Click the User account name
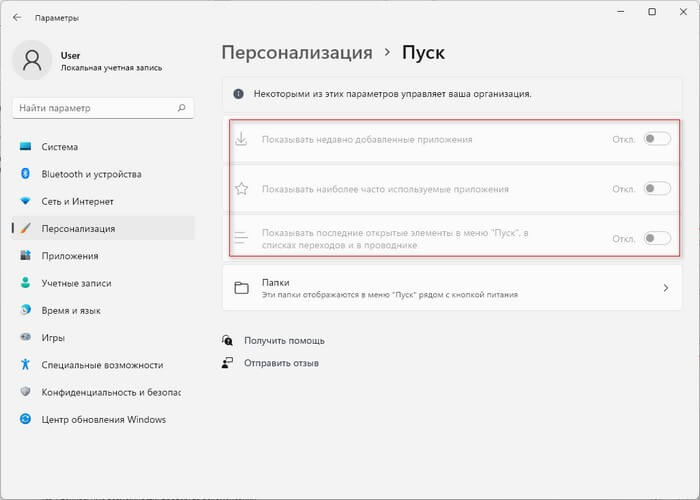The width and height of the screenshot is (700, 500). point(70,55)
